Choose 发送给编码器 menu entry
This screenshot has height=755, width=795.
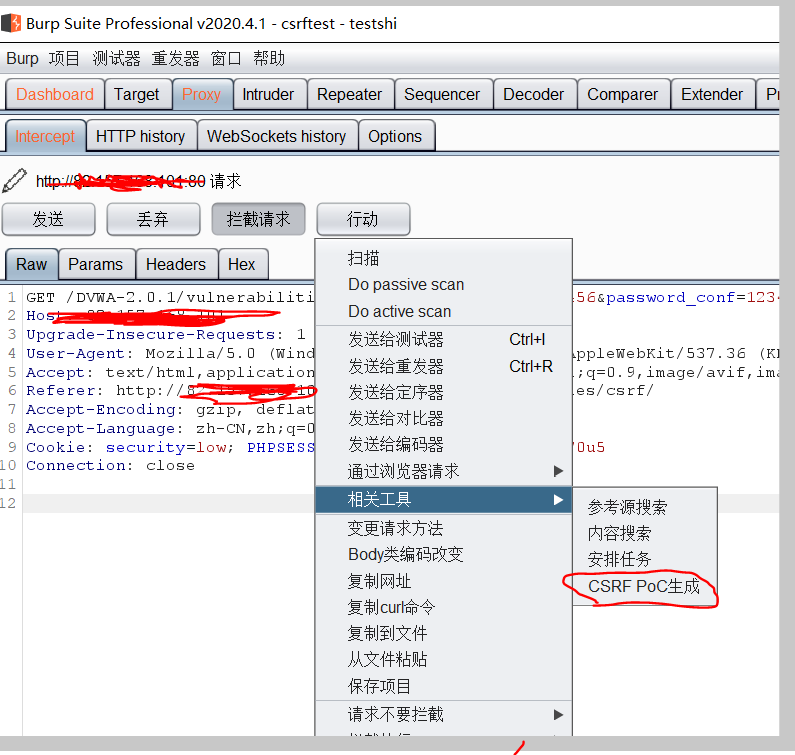pyautogui.click(x=444, y=445)
